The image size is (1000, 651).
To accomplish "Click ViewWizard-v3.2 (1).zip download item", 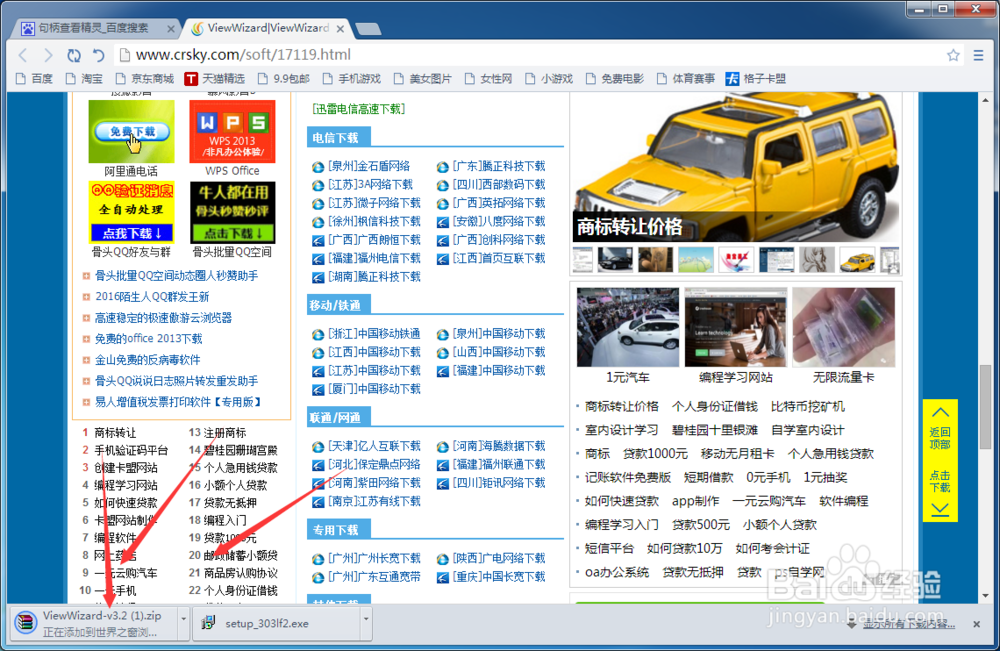I will tap(92, 624).
